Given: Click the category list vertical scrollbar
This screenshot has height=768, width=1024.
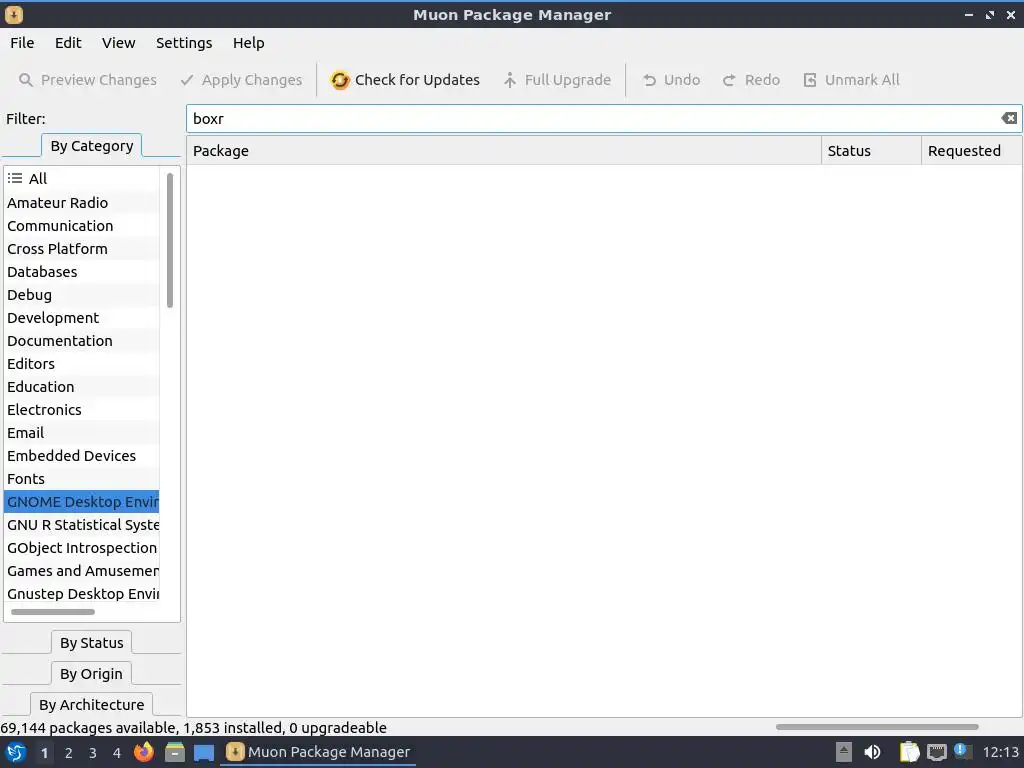Looking at the screenshot, I should [170, 240].
